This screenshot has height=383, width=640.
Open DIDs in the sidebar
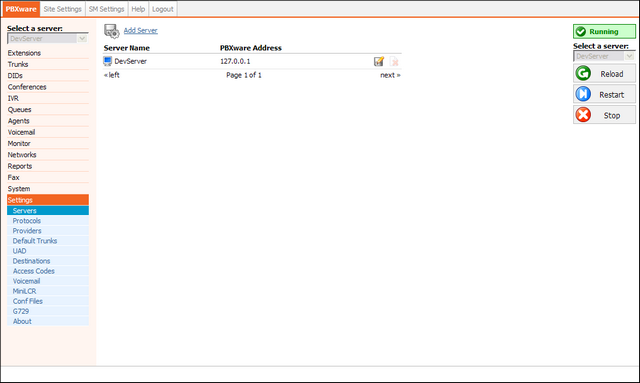[x=48, y=76]
